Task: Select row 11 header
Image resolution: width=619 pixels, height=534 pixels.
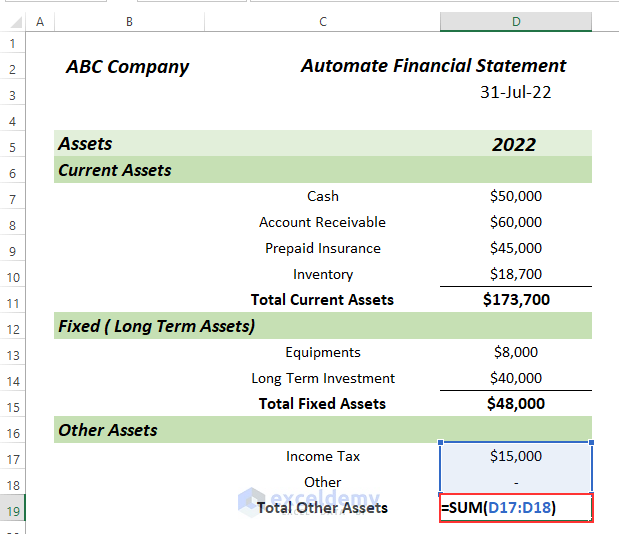Action: (x=13, y=300)
